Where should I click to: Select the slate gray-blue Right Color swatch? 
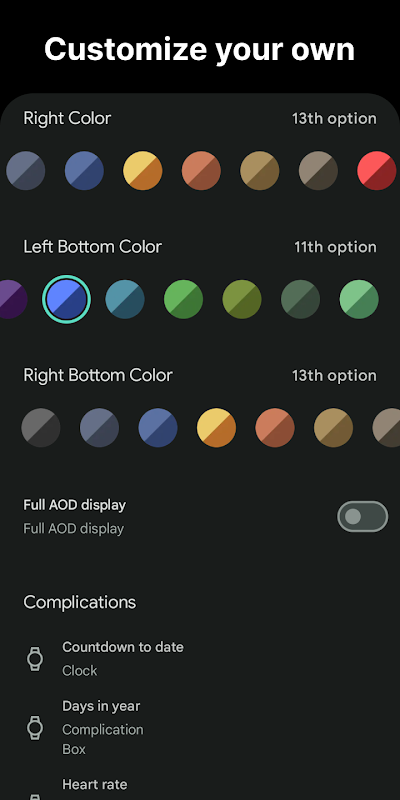point(26,170)
